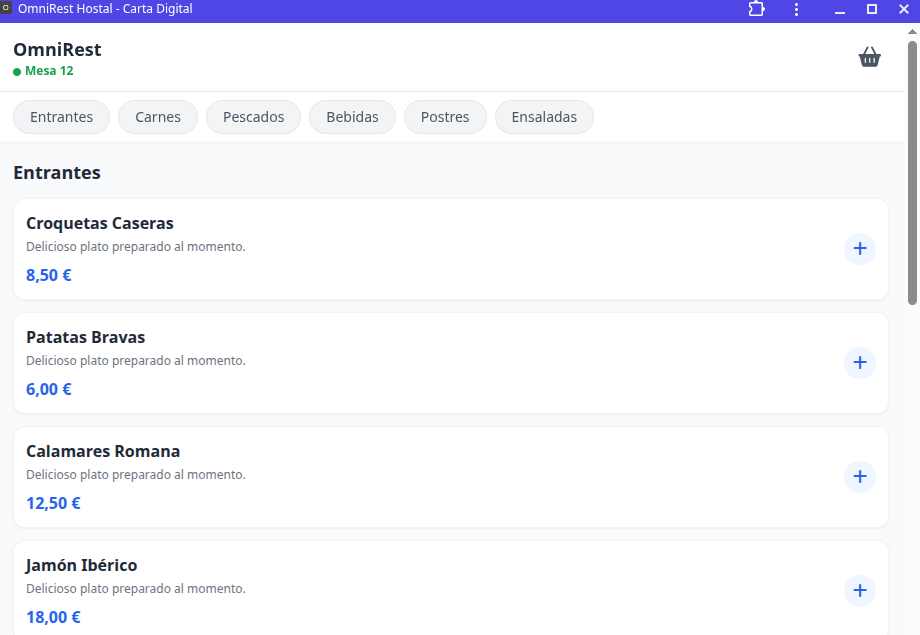The height and width of the screenshot is (635, 920).
Task: Open the shopping basket
Action: [x=869, y=57]
